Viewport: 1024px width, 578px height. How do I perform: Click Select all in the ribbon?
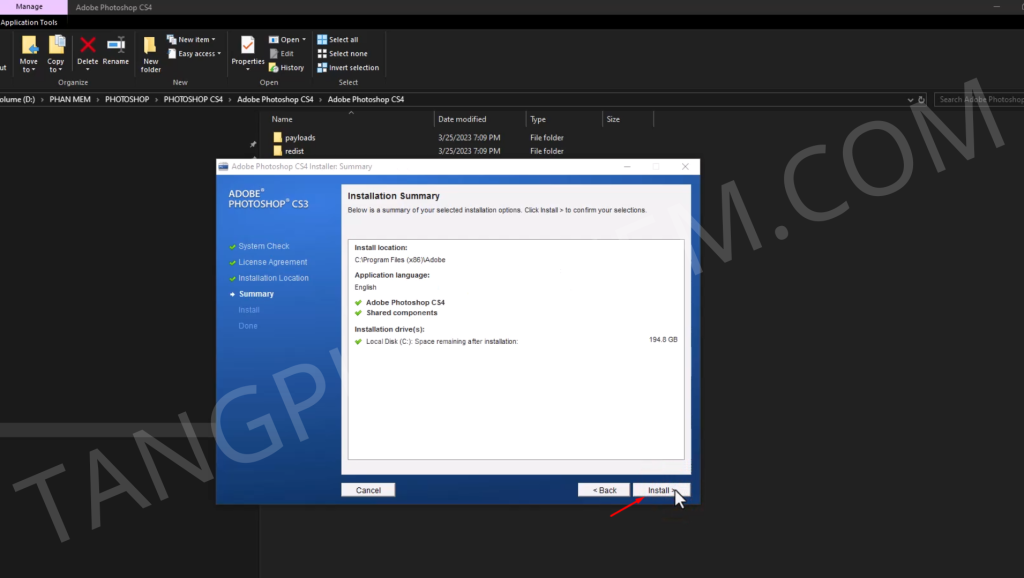point(338,40)
